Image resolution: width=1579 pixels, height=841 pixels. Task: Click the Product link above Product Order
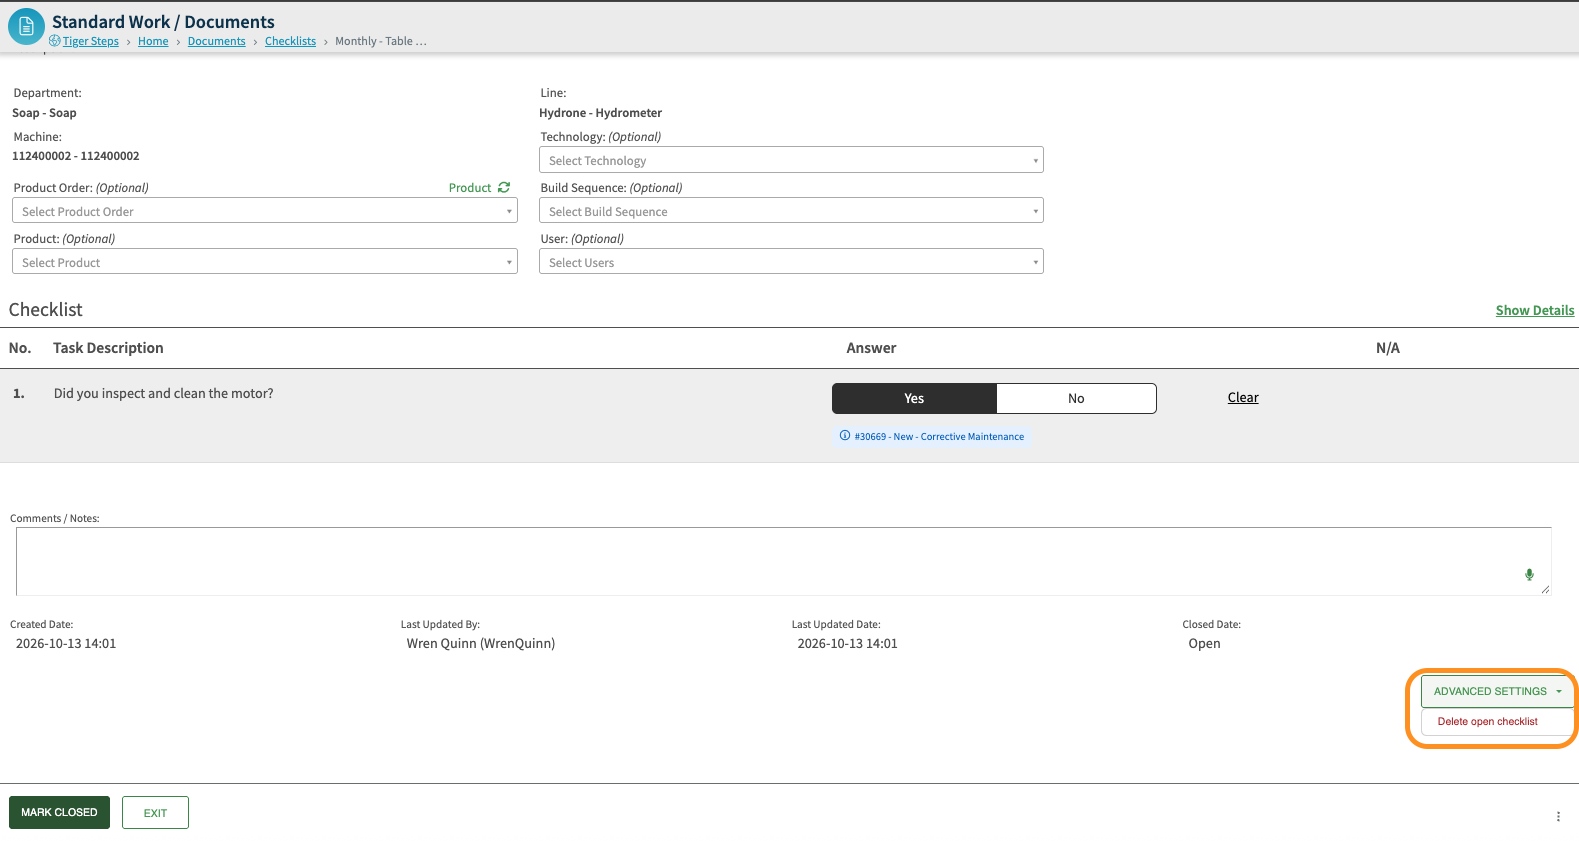coord(470,187)
